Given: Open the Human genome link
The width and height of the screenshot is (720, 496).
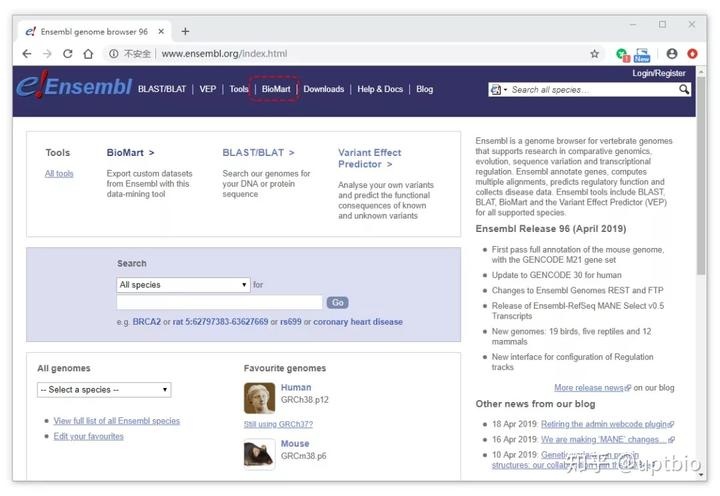Looking at the screenshot, I should (296, 388).
